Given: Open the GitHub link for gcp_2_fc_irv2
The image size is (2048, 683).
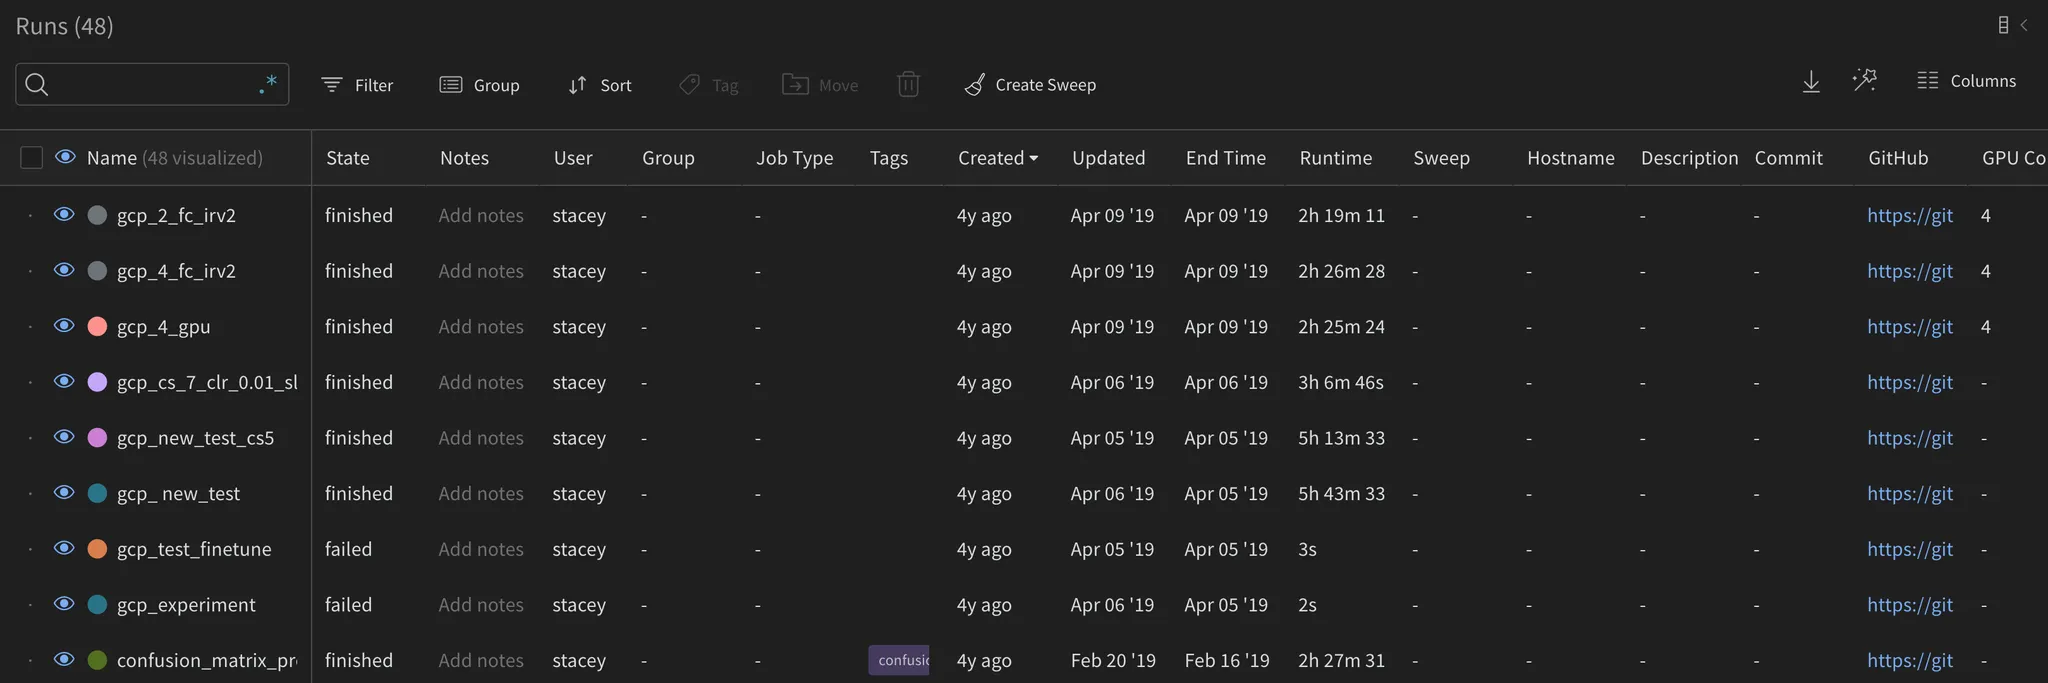Looking at the screenshot, I should click(1909, 215).
